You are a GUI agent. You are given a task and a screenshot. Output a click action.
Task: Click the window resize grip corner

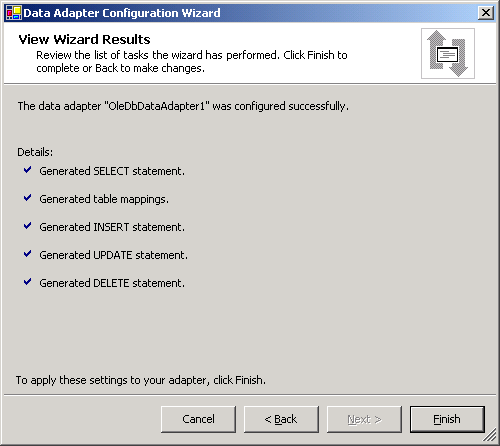click(489, 435)
